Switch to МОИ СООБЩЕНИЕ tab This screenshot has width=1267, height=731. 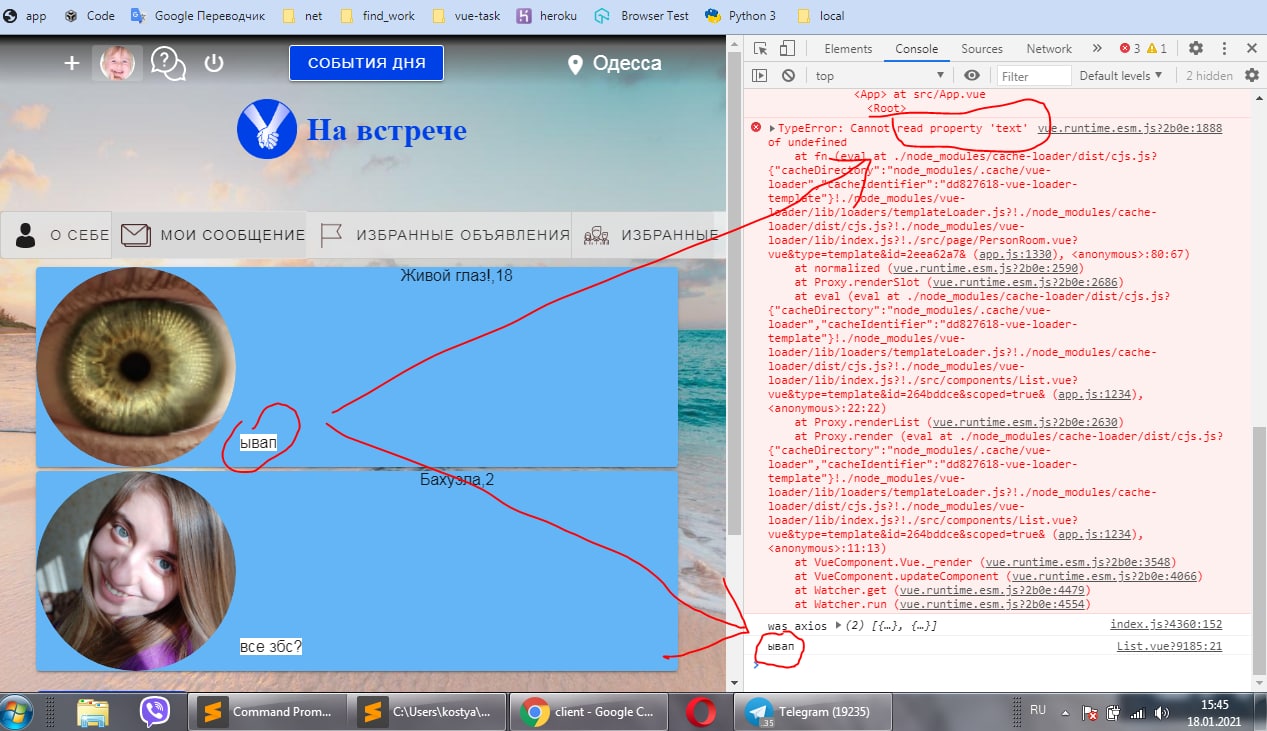point(212,235)
